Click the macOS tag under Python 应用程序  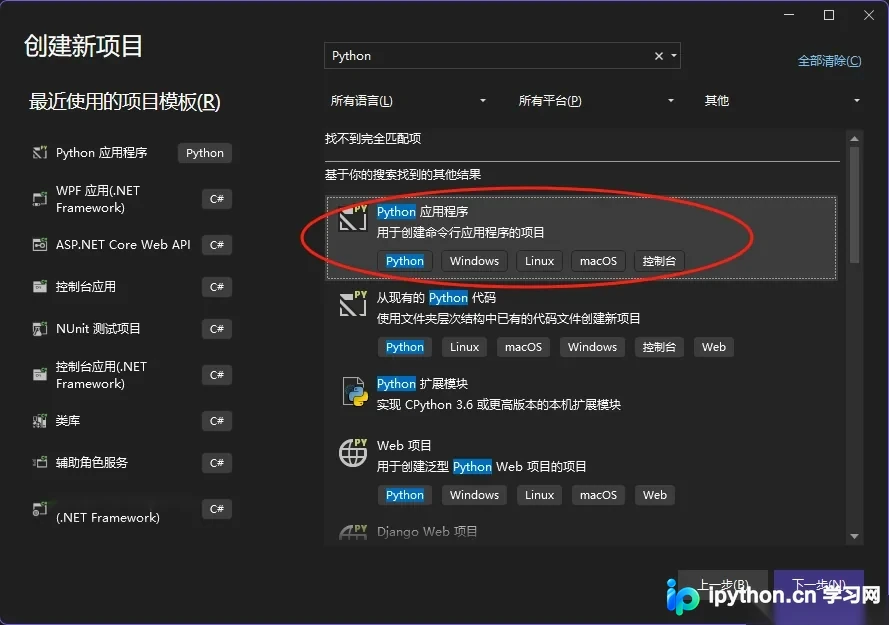[598, 261]
